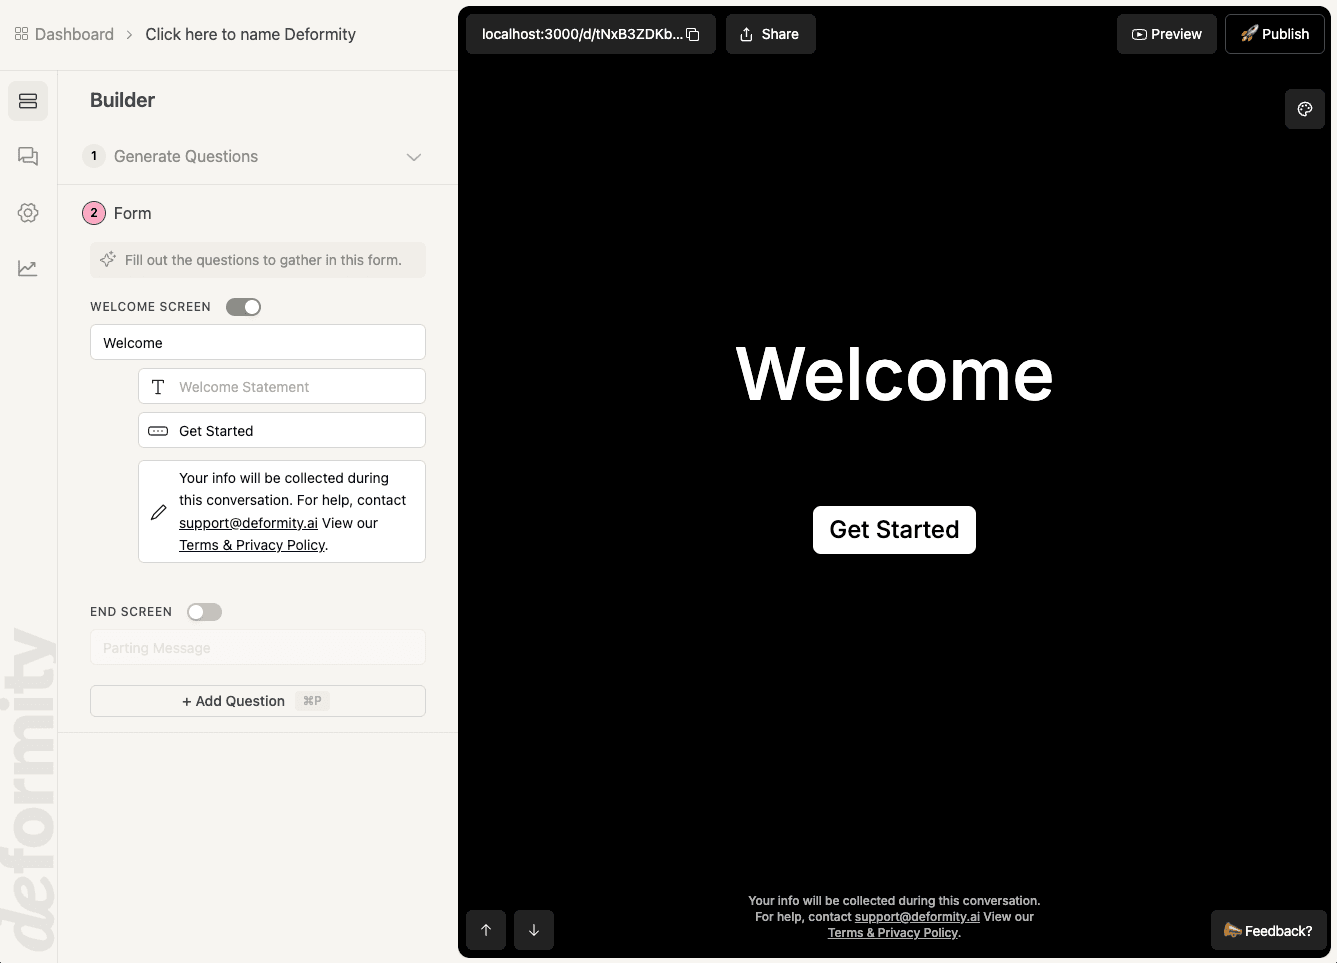Enable the End Screen toggle

(x=205, y=612)
